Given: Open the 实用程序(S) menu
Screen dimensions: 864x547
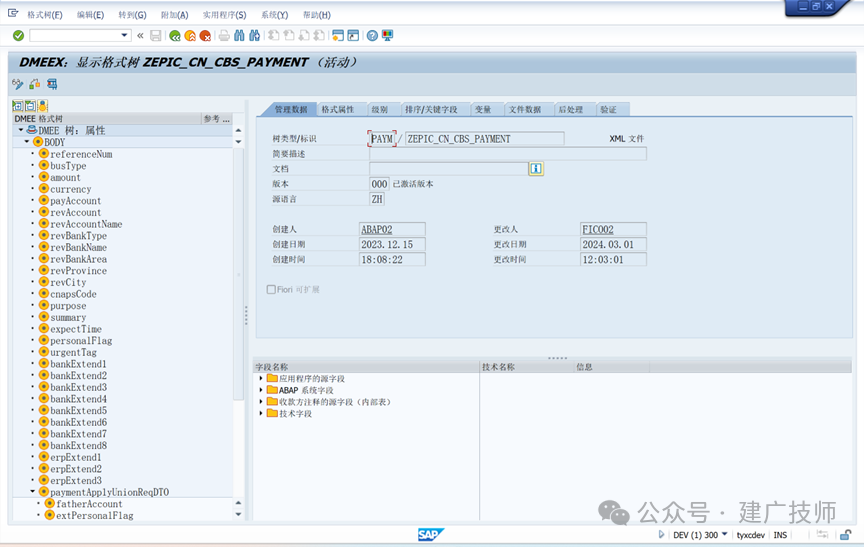Looking at the screenshot, I should (224, 15).
